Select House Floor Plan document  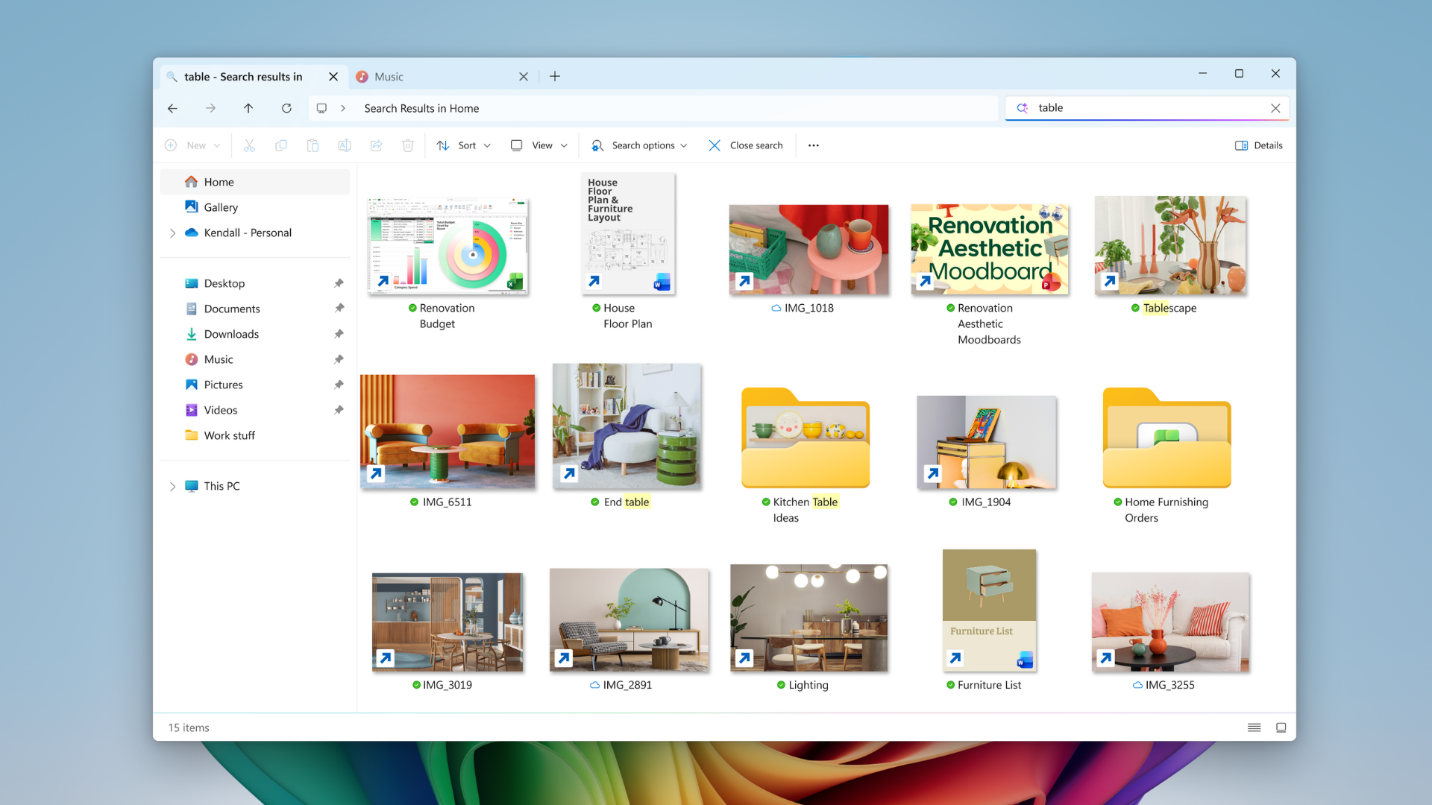628,233
